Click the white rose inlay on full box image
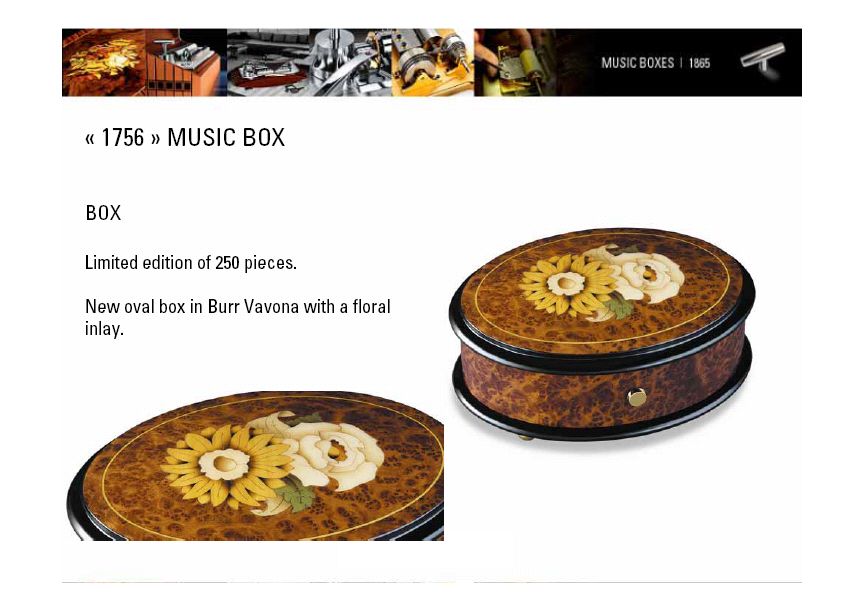 point(642,274)
